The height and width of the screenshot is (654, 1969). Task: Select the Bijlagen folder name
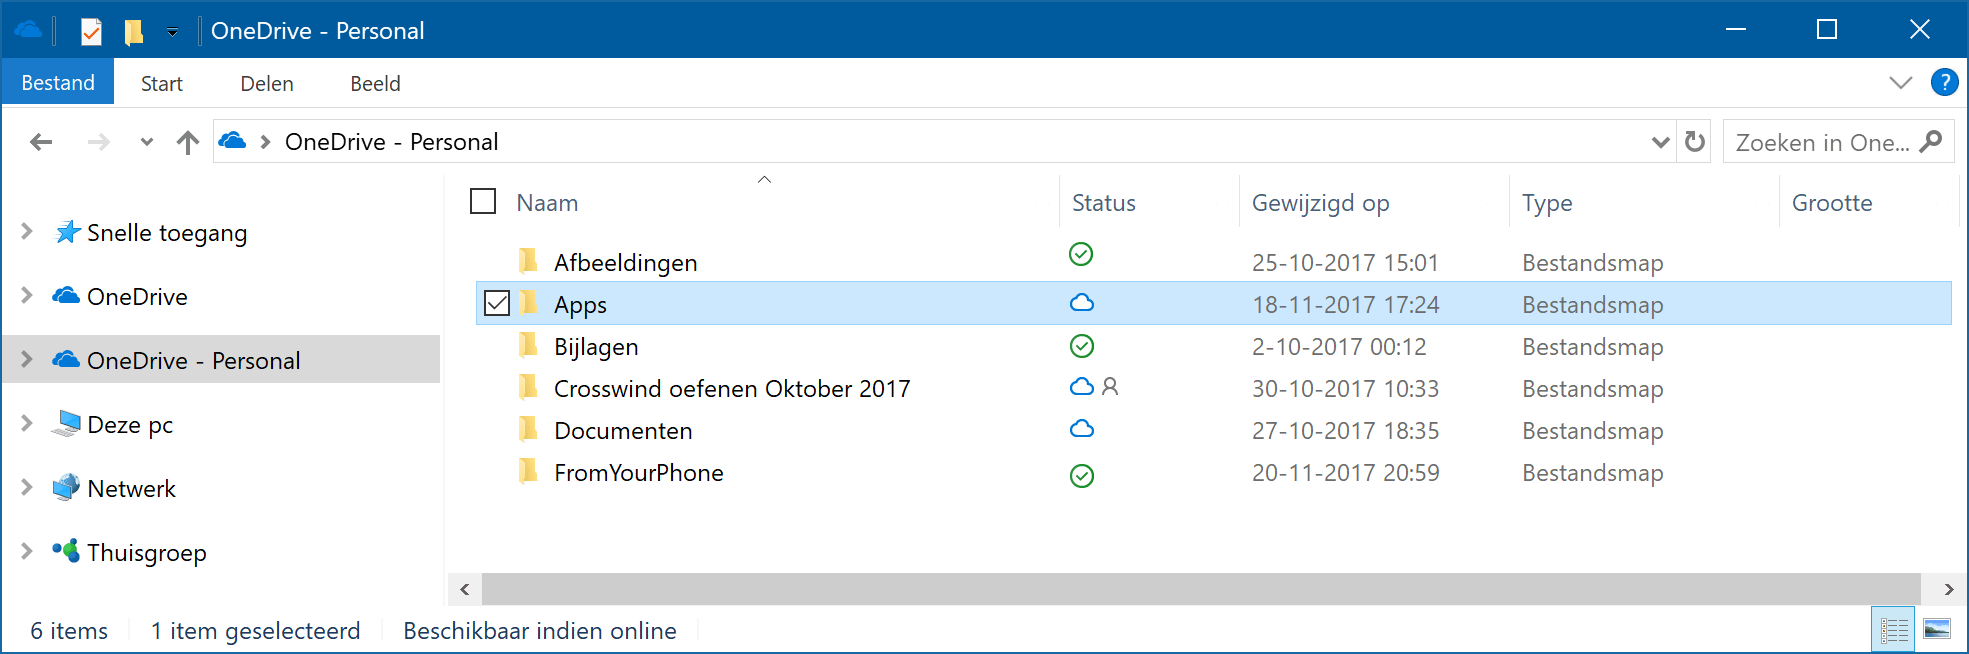coord(596,347)
